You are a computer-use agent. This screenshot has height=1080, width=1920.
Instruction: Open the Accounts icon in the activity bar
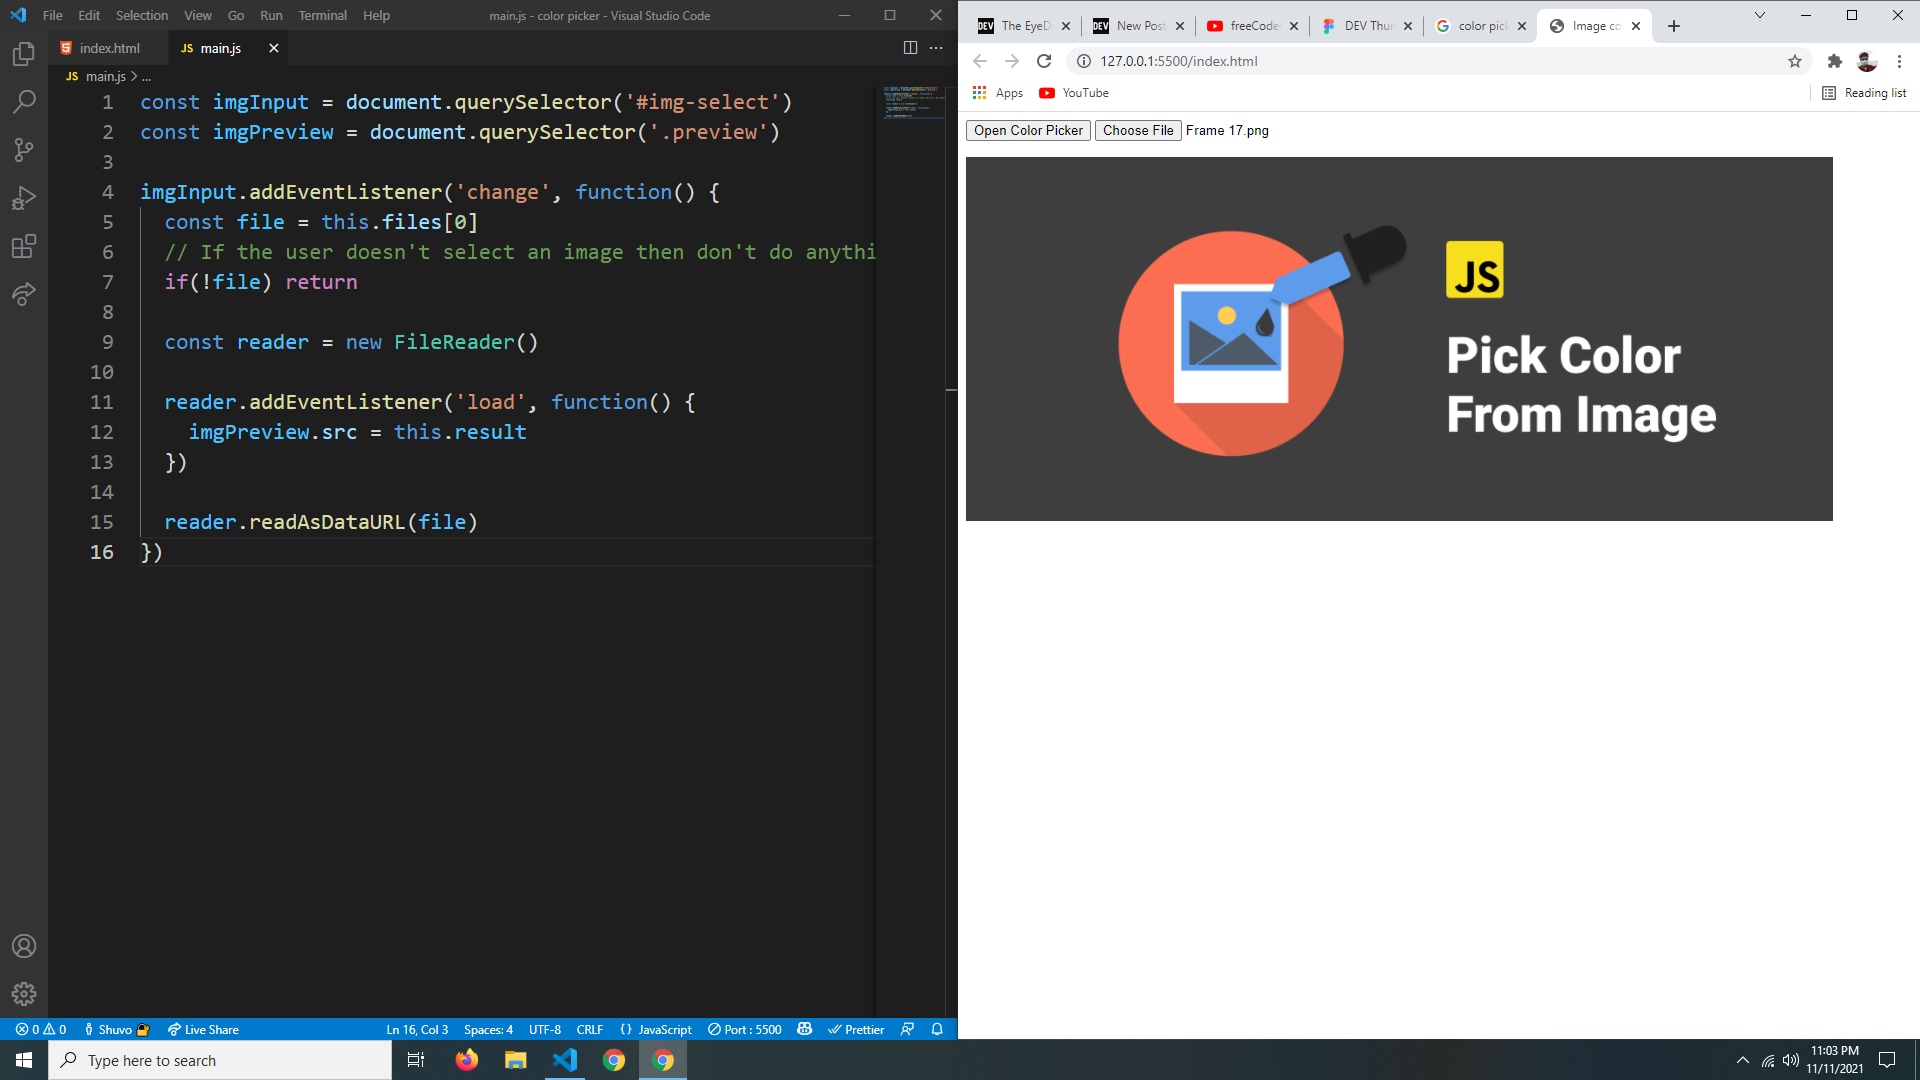coord(24,946)
